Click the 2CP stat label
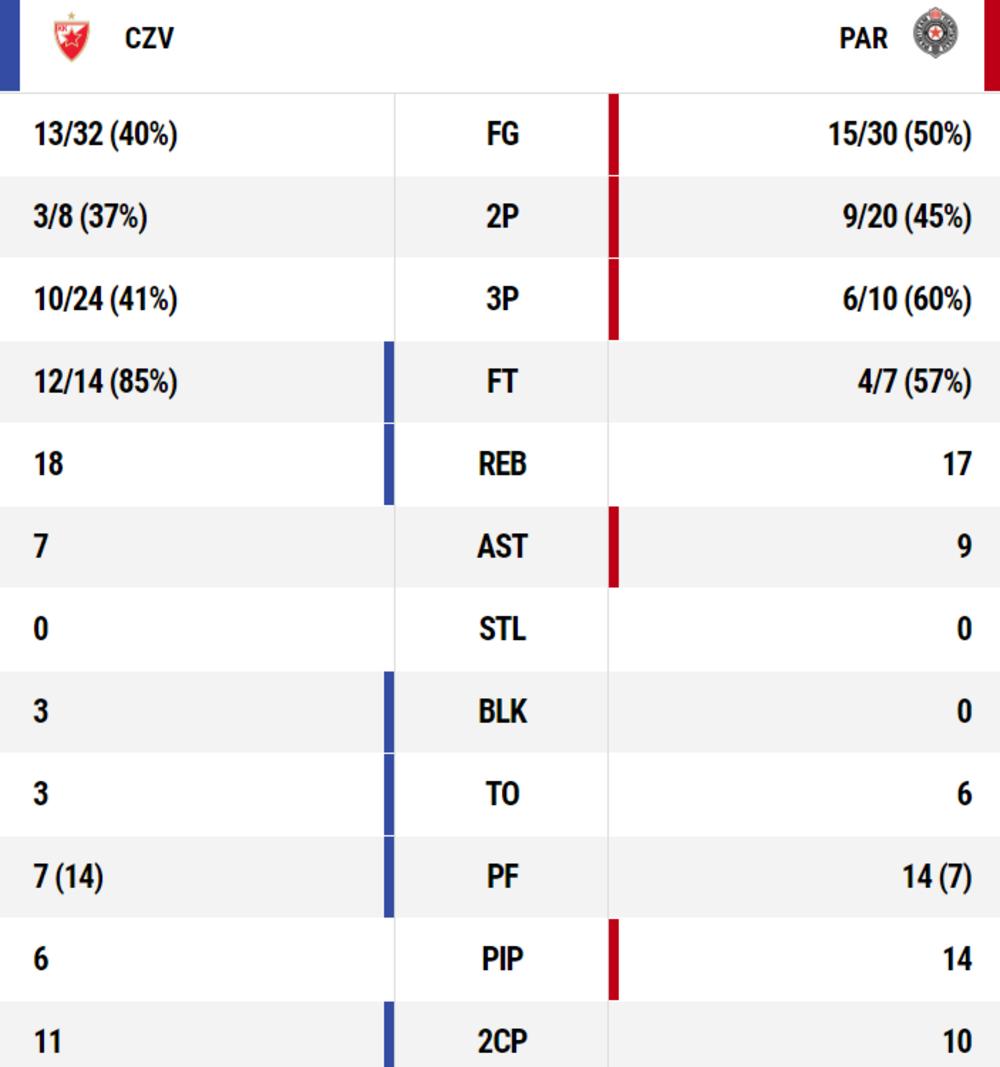Screen dimensions: 1000x1067 click(502, 1041)
